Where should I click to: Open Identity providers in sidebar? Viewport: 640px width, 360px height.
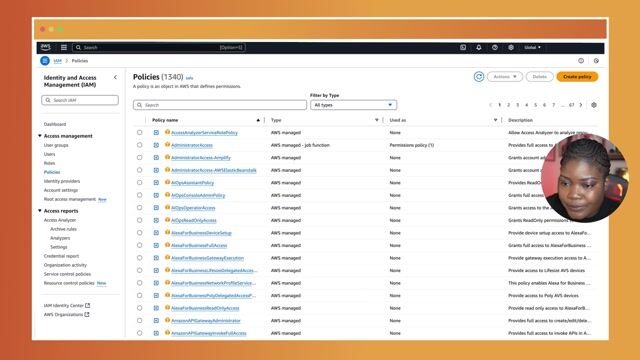62,181
